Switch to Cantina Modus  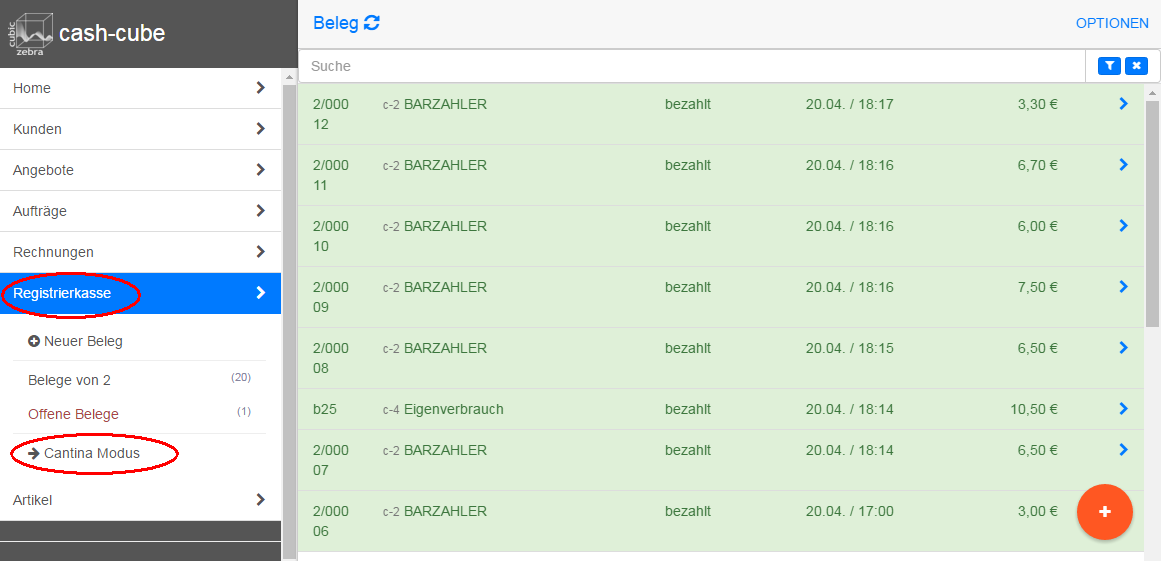(x=92, y=453)
